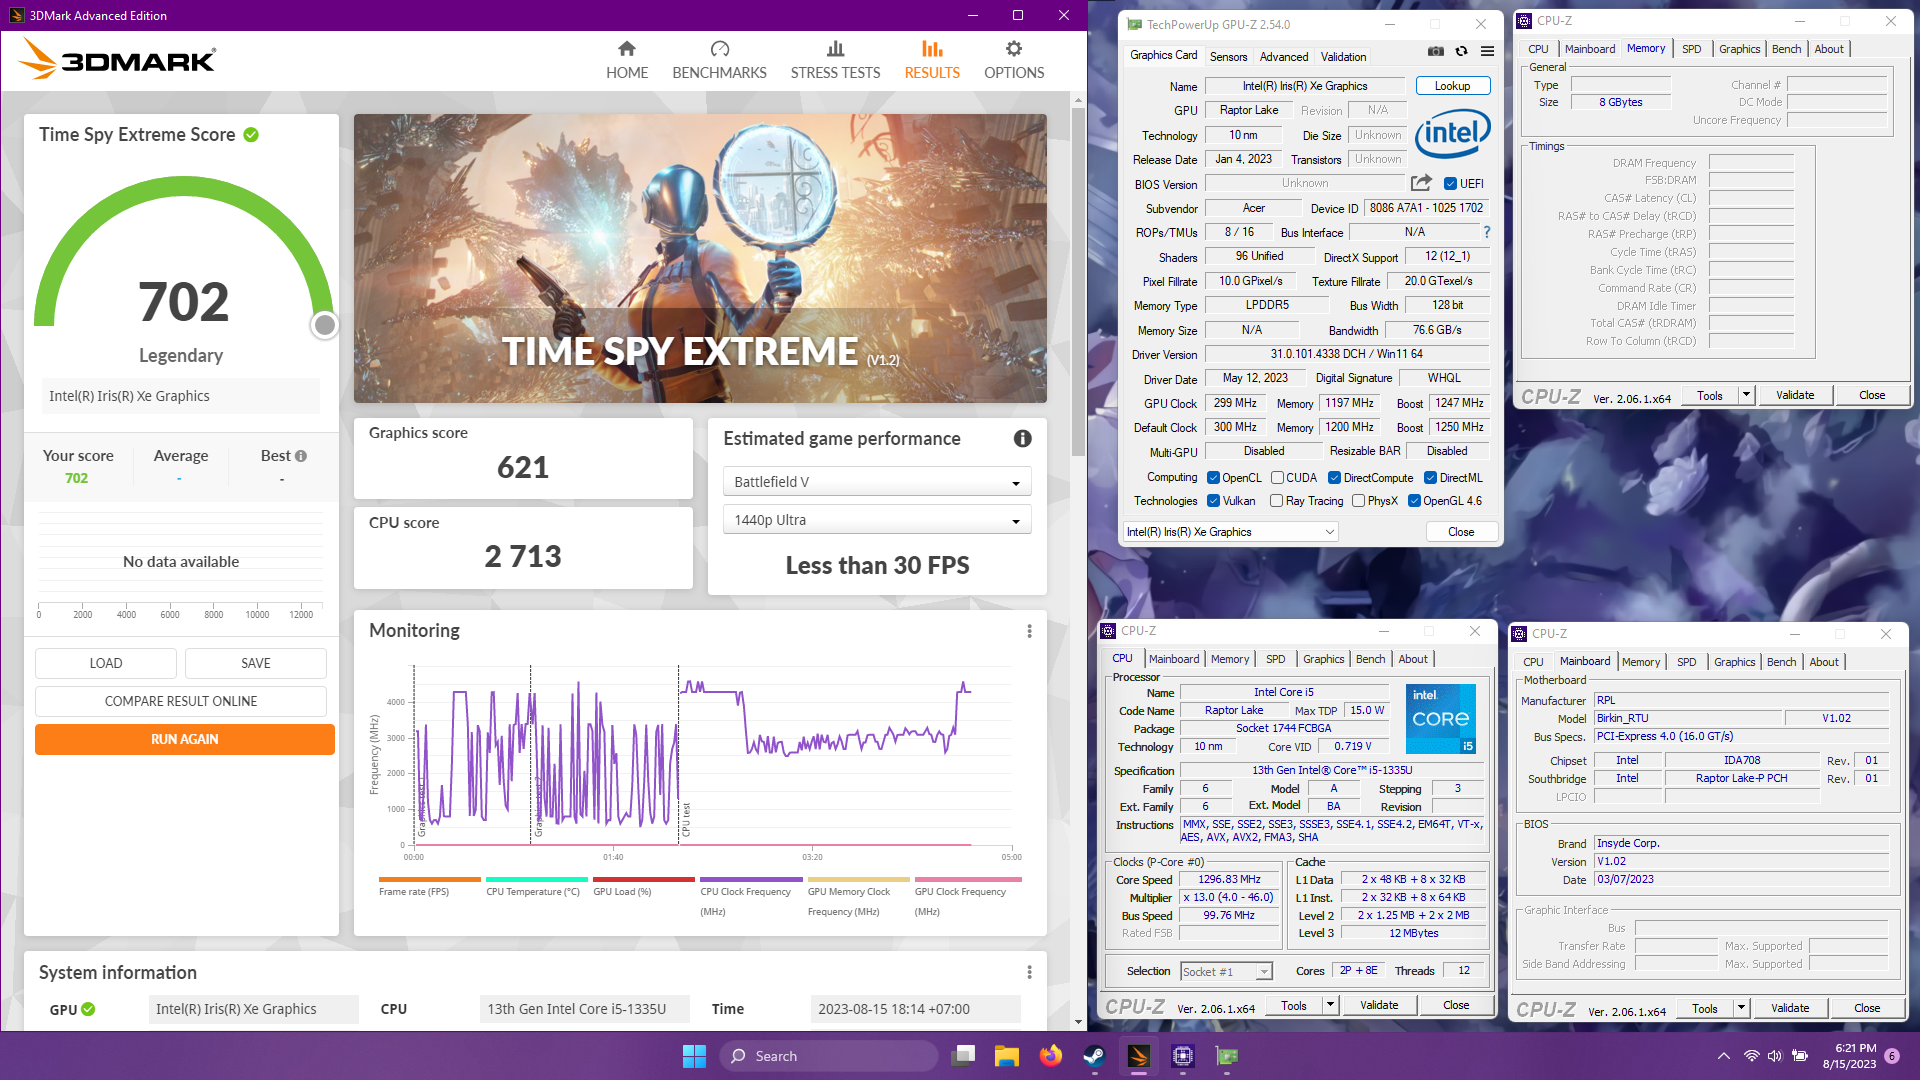Open the STRESS TESTS icon

[835, 49]
